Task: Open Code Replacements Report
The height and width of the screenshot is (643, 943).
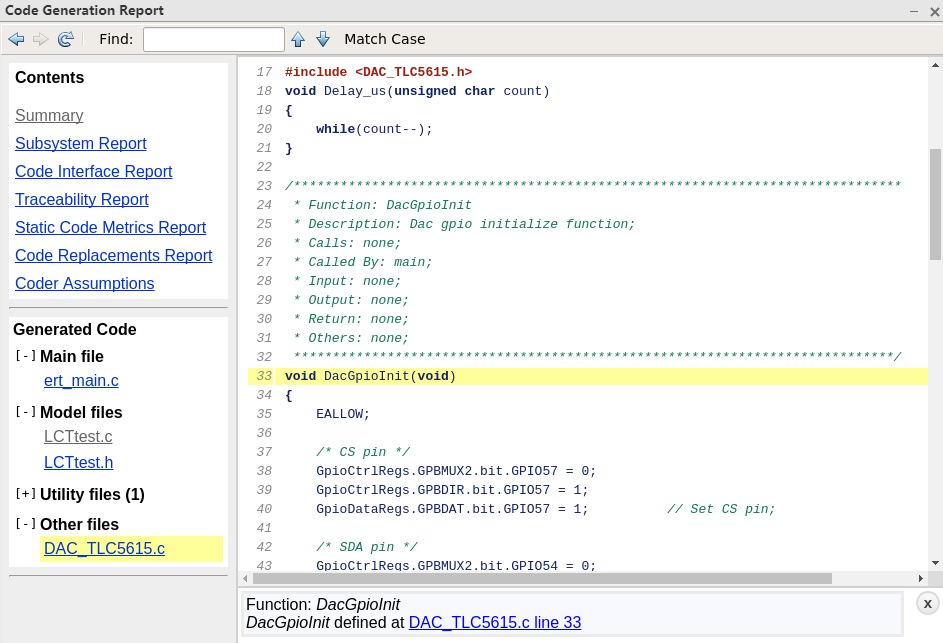Action: point(113,255)
